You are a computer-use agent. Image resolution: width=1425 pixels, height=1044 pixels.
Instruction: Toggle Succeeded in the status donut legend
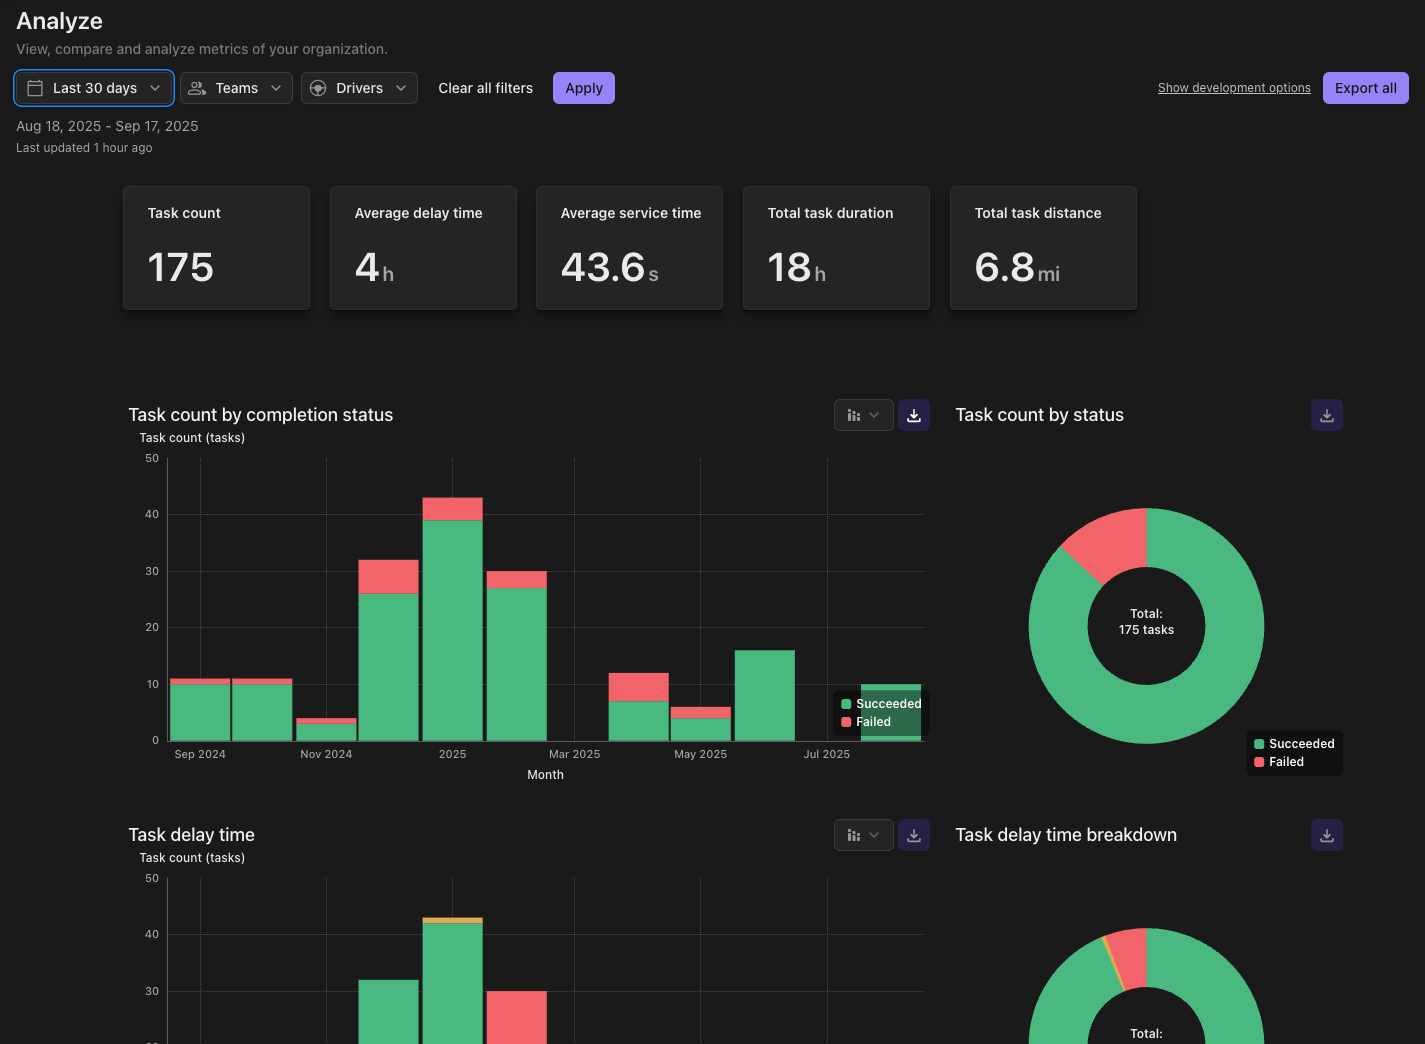coord(1294,744)
